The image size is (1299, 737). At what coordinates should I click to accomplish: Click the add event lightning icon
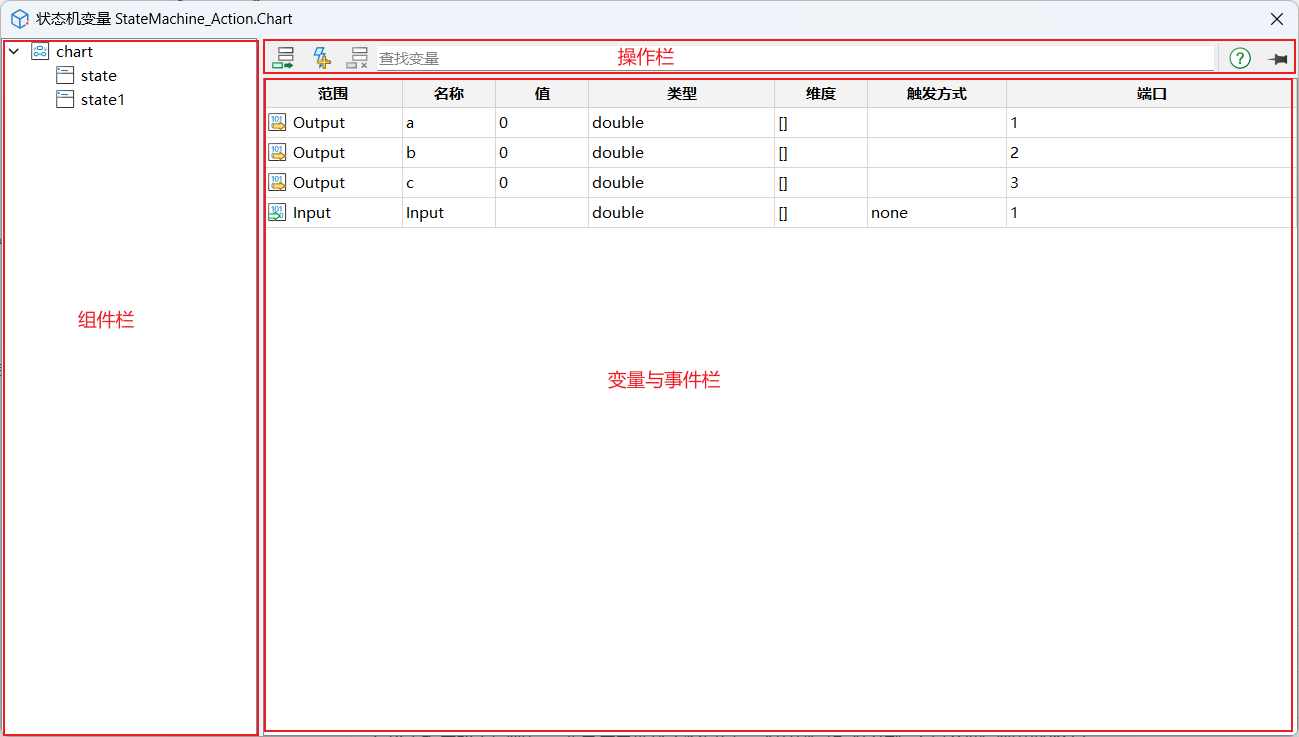(x=321, y=58)
